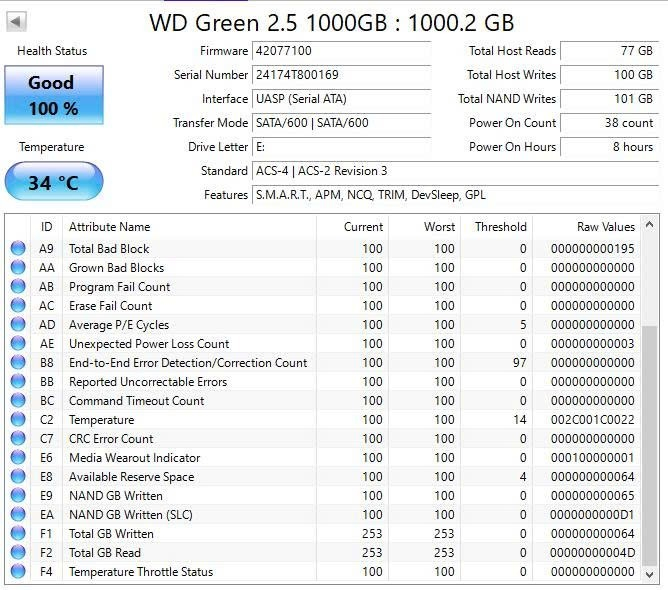Click threshold value 14
668x590 pixels.
point(520,420)
